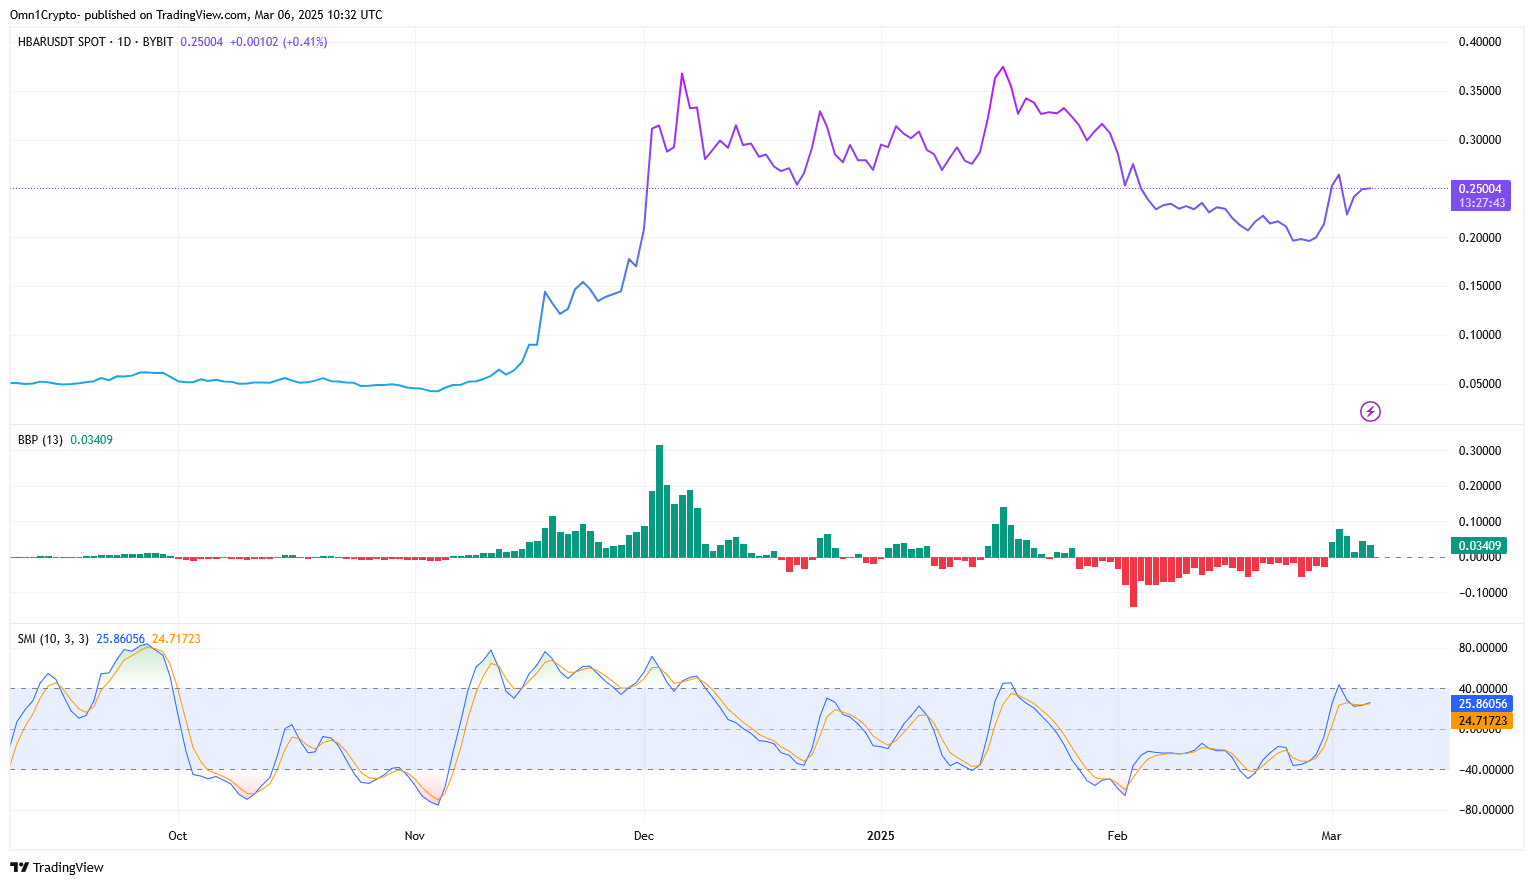Click the purple lightning bolt icon
The height and width of the screenshot is (885, 1534).
click(1370, 411)
